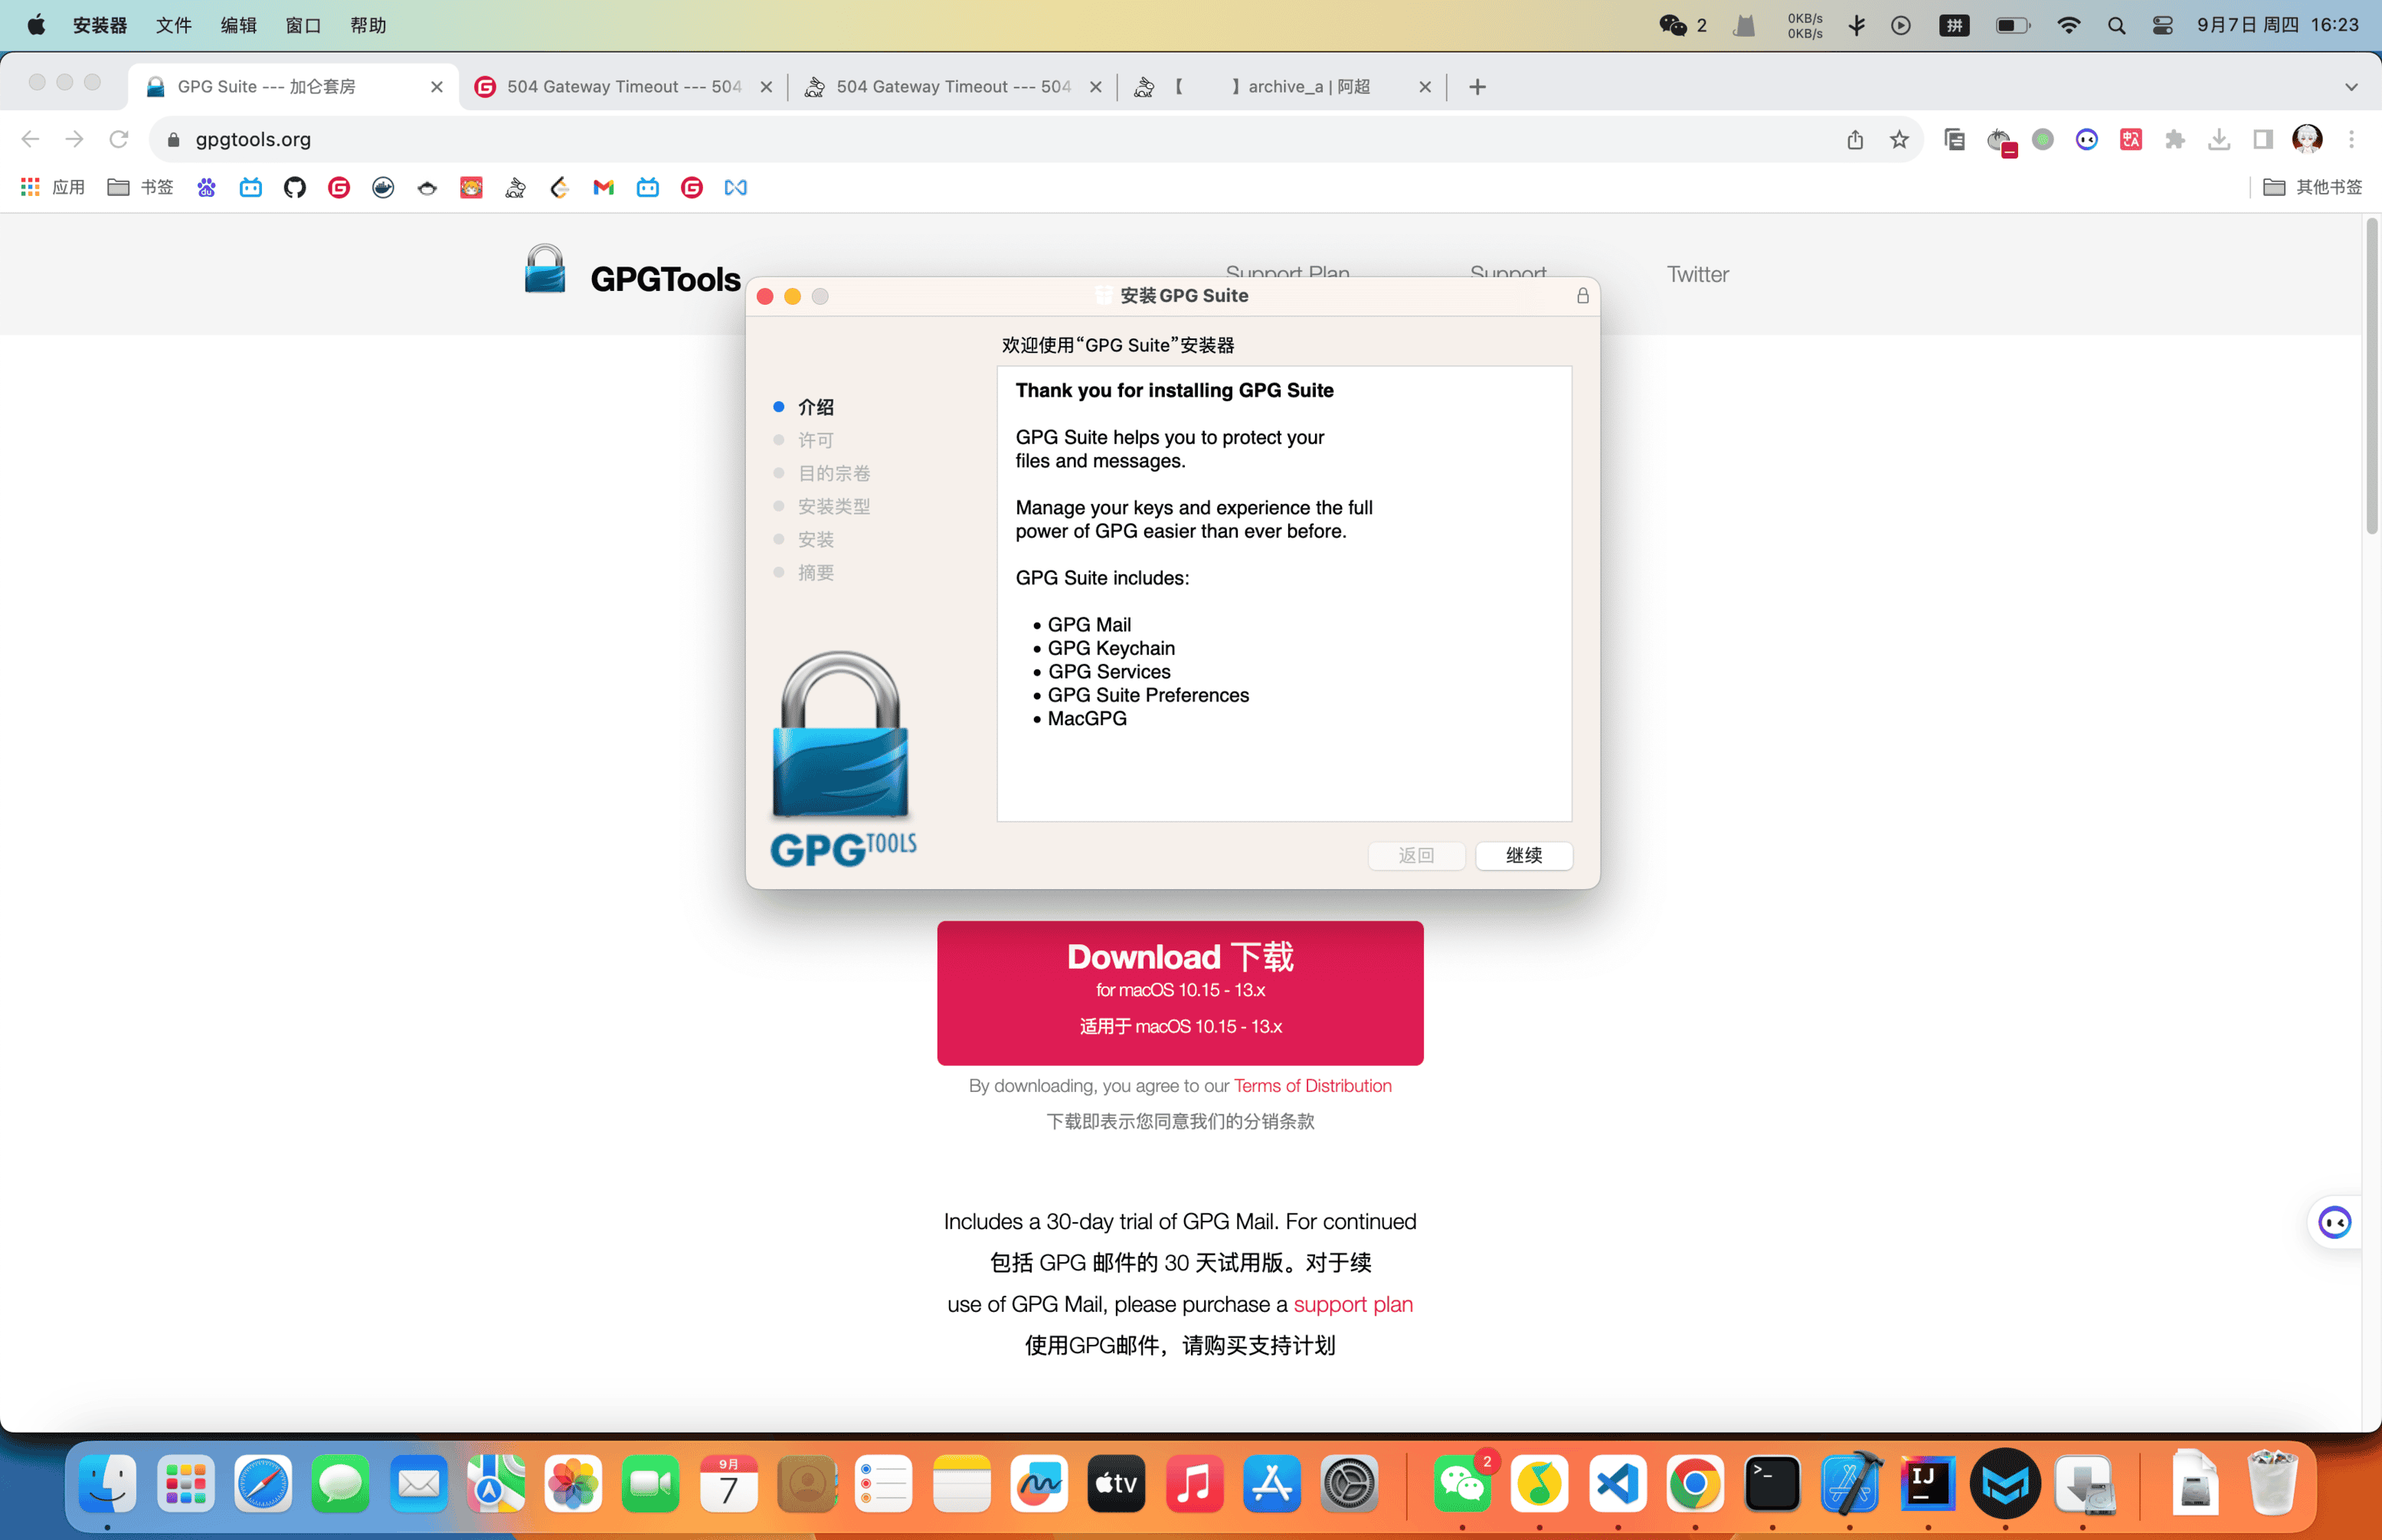The height and width of the screenshot is (1540, 2382).
Task: Open the Terms of Distribution link
Action: (x=1312, y=1085)
